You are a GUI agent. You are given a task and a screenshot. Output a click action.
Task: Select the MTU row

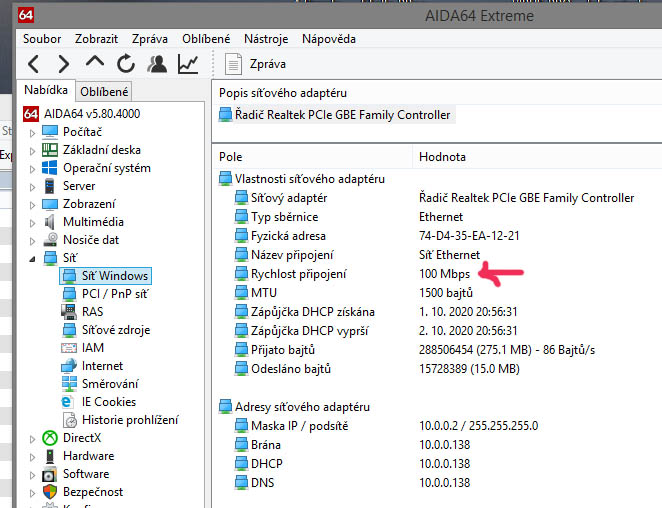click(354, 293)
